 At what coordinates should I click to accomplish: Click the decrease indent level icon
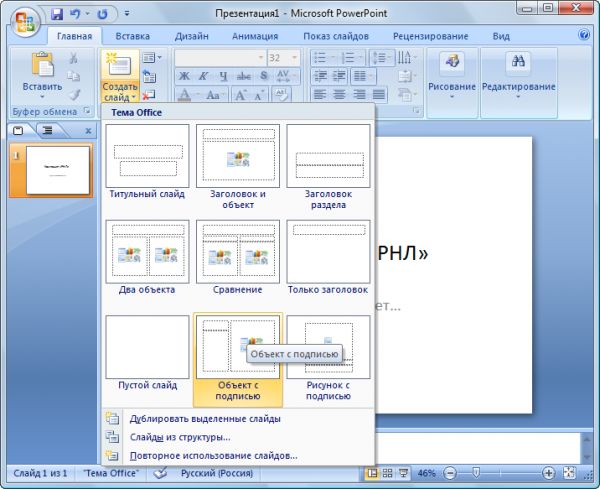tap(320, 76)
